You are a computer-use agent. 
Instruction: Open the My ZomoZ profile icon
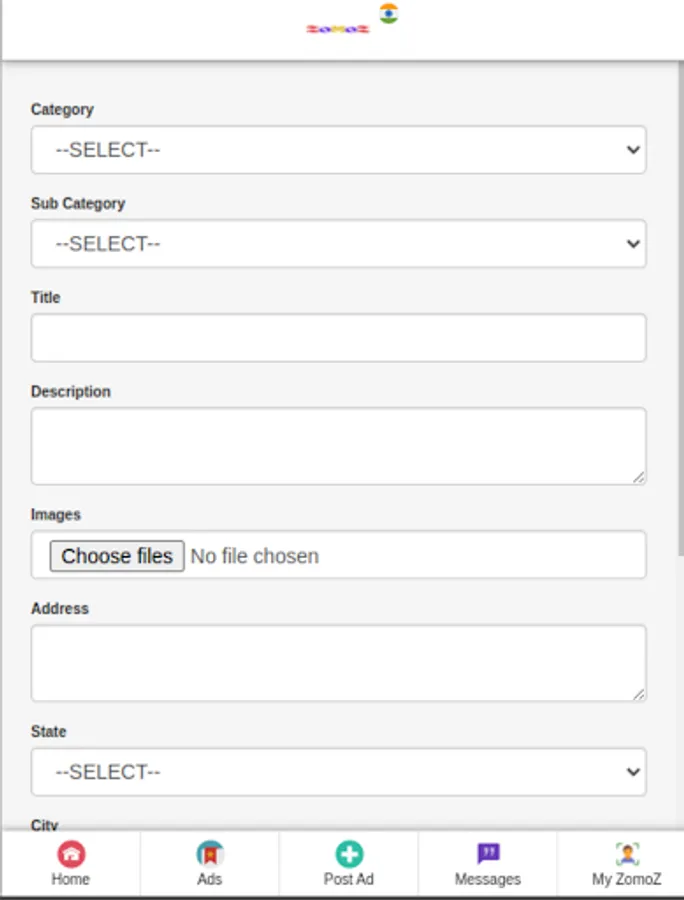(627, 853)
